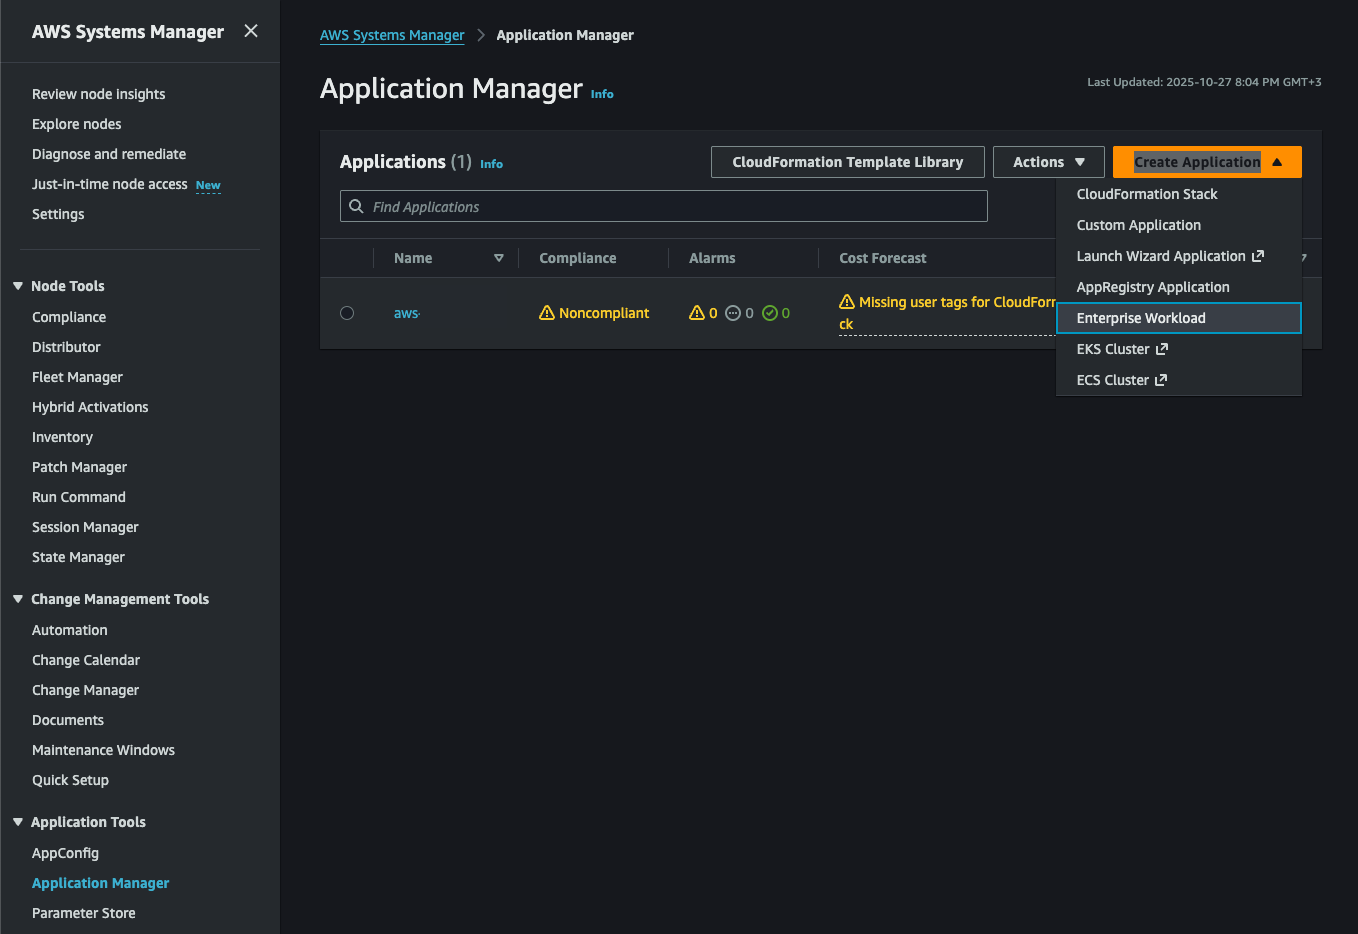This screenshot has height=934, width=1358.
Task: Open the Actions dropdown
Action: pos(1048,162)
